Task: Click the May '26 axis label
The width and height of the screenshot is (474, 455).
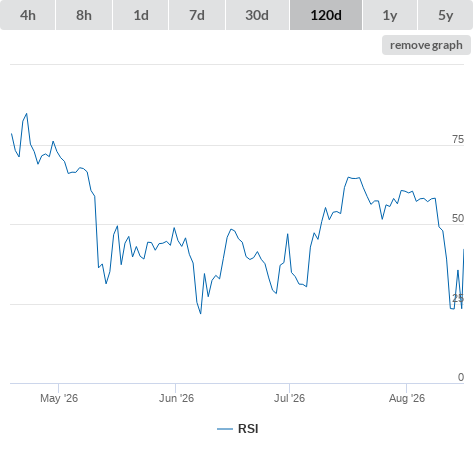Action: [x=59, y=398]
